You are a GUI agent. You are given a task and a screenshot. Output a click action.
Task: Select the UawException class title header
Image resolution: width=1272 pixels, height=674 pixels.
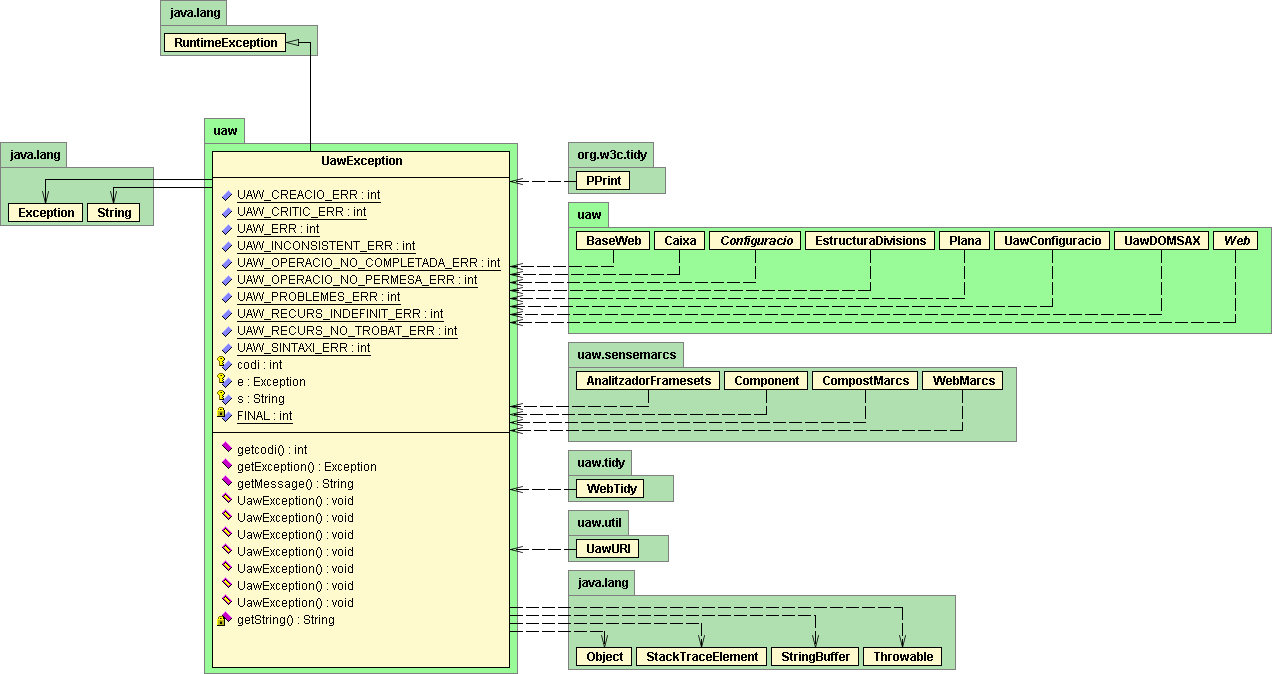click(x=361, y=161)
